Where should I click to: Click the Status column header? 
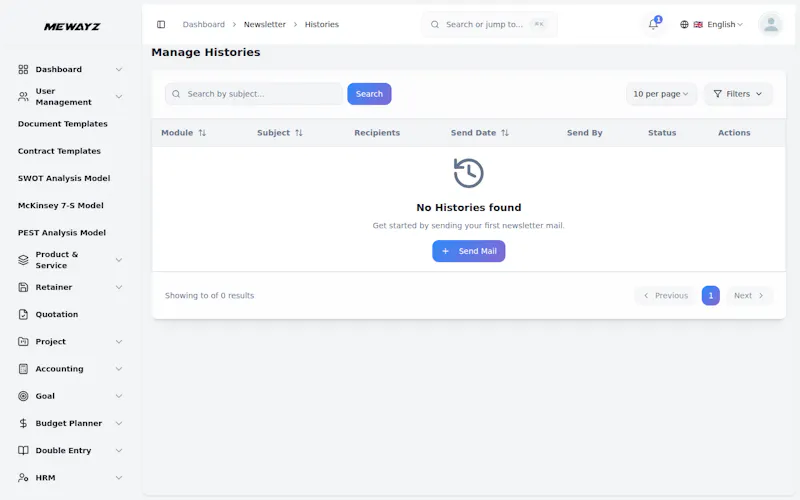pos(662,133)
